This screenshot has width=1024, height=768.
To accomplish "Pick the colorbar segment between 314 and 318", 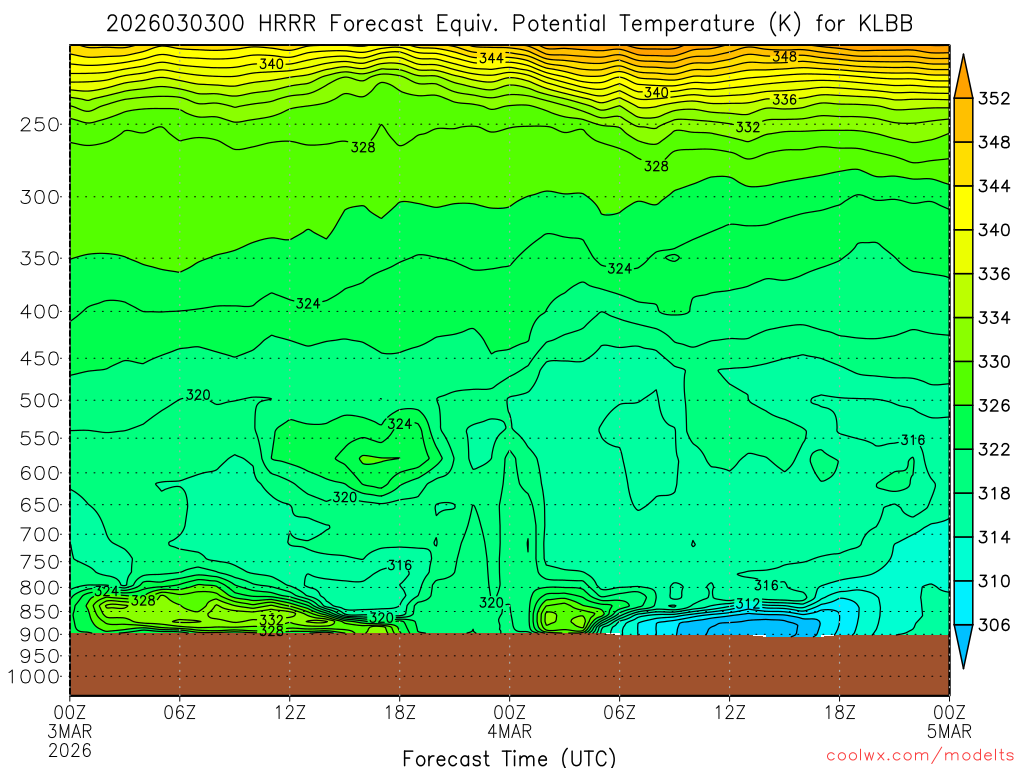I will [x=963, y=515].
